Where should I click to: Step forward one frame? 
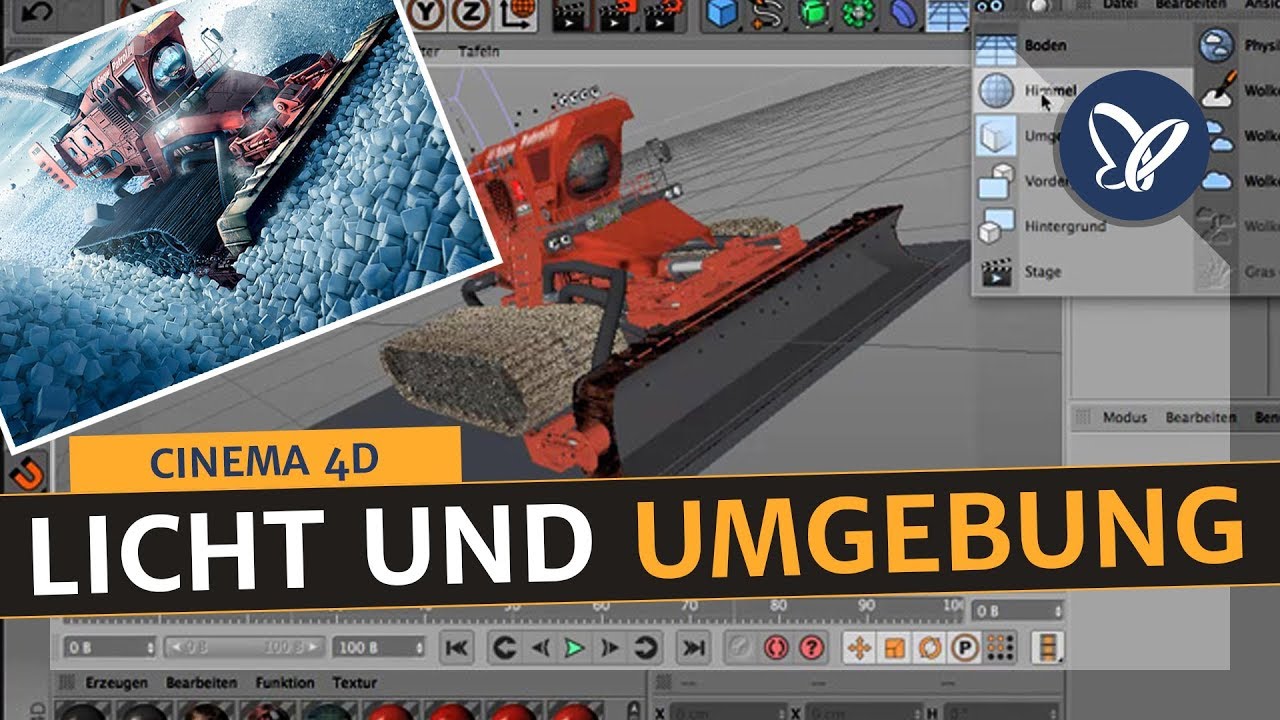click(608, 648)
